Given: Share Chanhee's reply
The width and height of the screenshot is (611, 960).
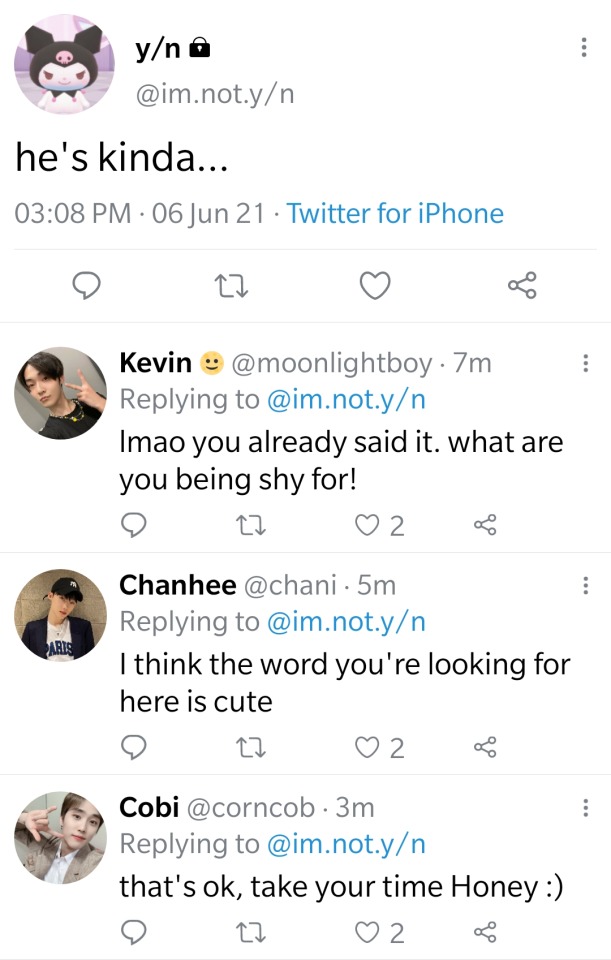Looking at the screenshot, I should (x=485, y=747).
